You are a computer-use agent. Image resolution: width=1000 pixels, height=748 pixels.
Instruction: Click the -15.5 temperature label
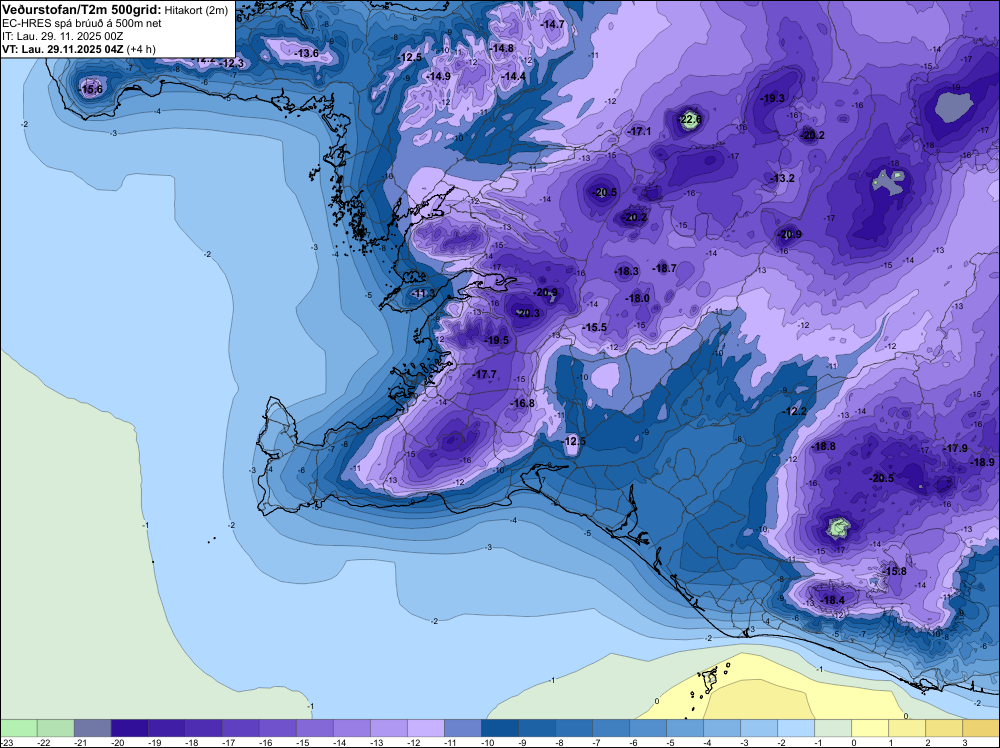tap(594, 327)
